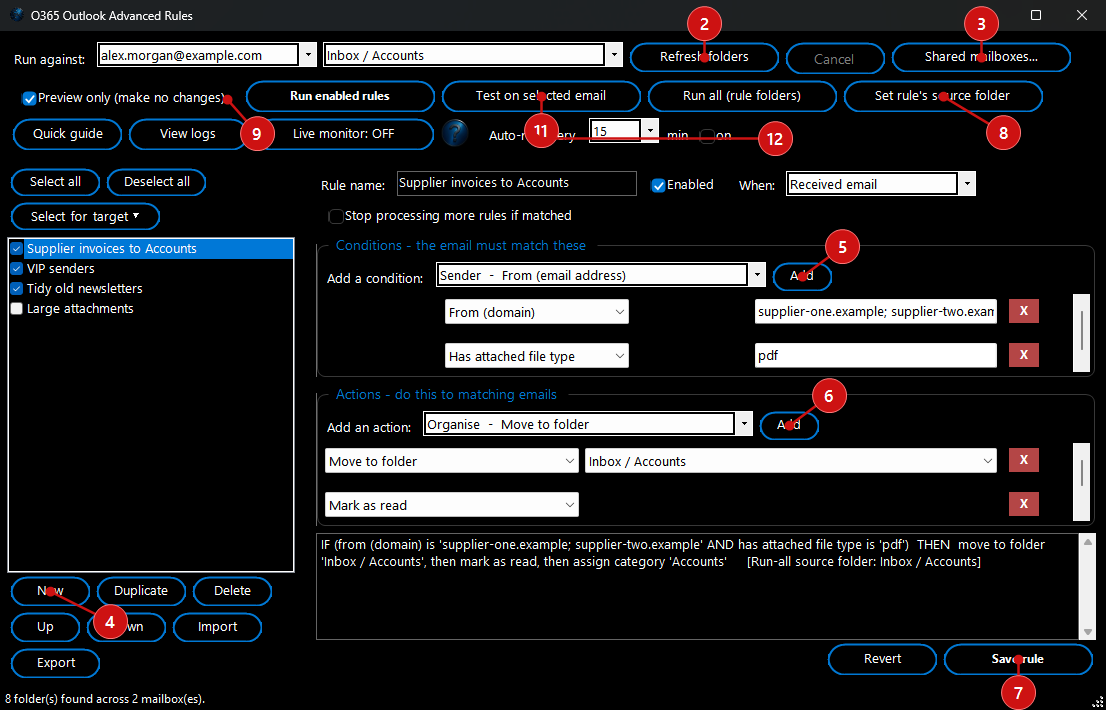Uncheck the Supplier invoices to Accounts rule
This screenshot has height=710, width=1106.
coord(17,249)
